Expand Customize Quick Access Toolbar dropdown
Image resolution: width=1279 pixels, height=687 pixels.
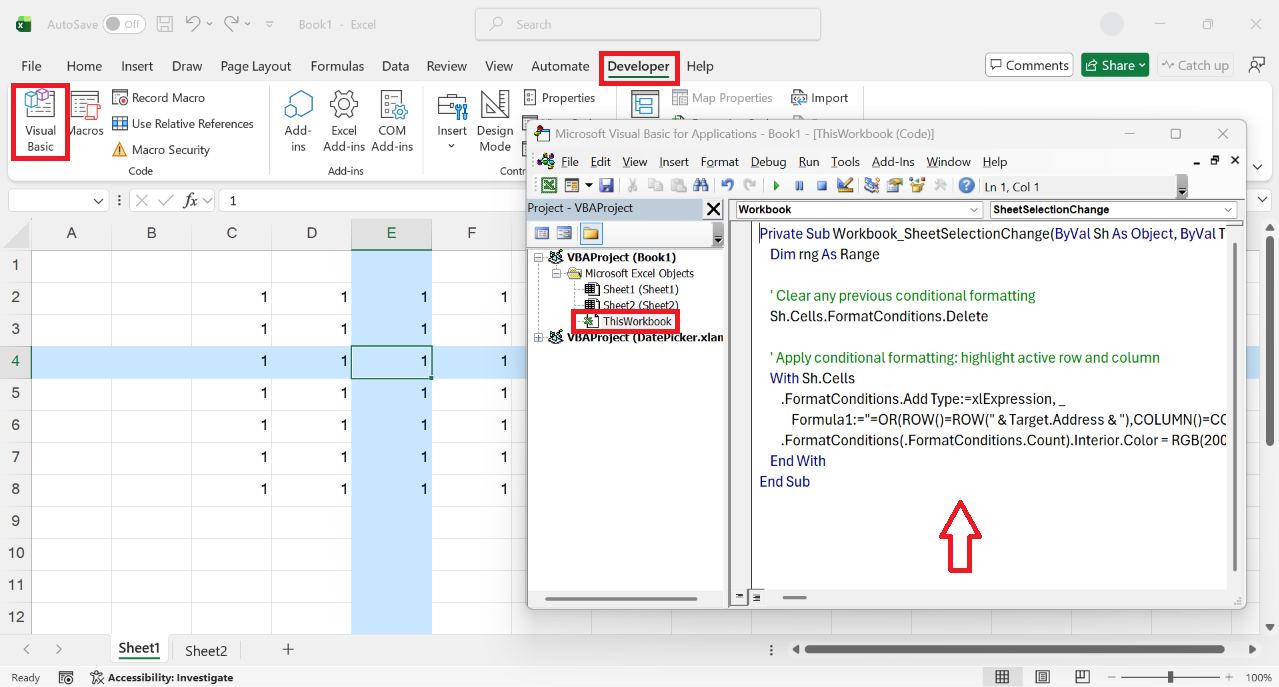(270, 24)
